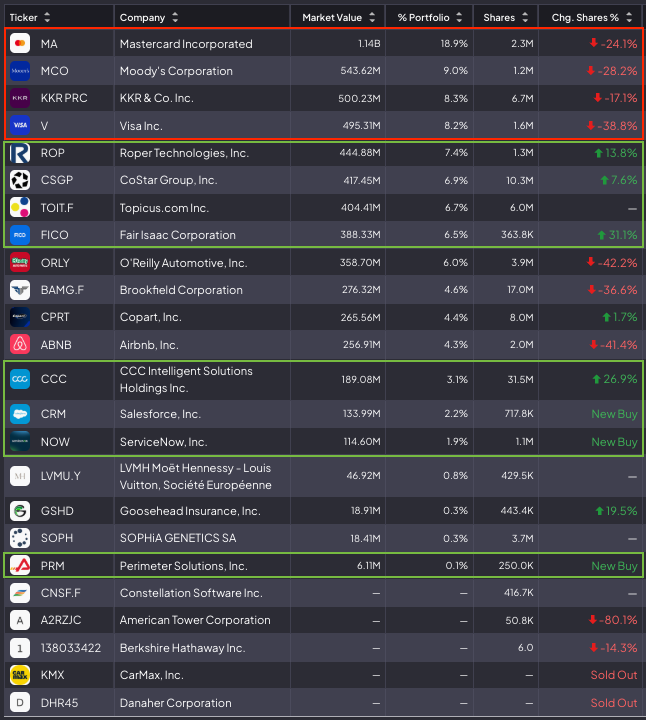Sort table by Company column arrows
Viewport: 646px width, 720px height.
174,17
